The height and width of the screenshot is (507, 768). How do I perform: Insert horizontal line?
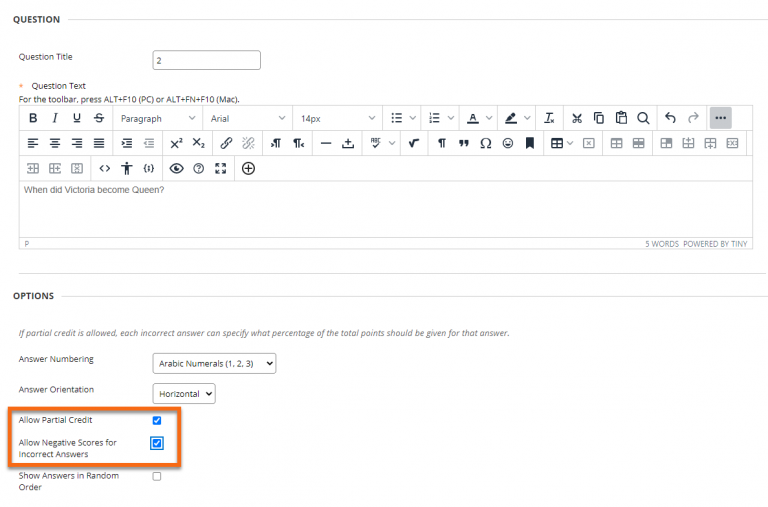(x=326, y=144)
